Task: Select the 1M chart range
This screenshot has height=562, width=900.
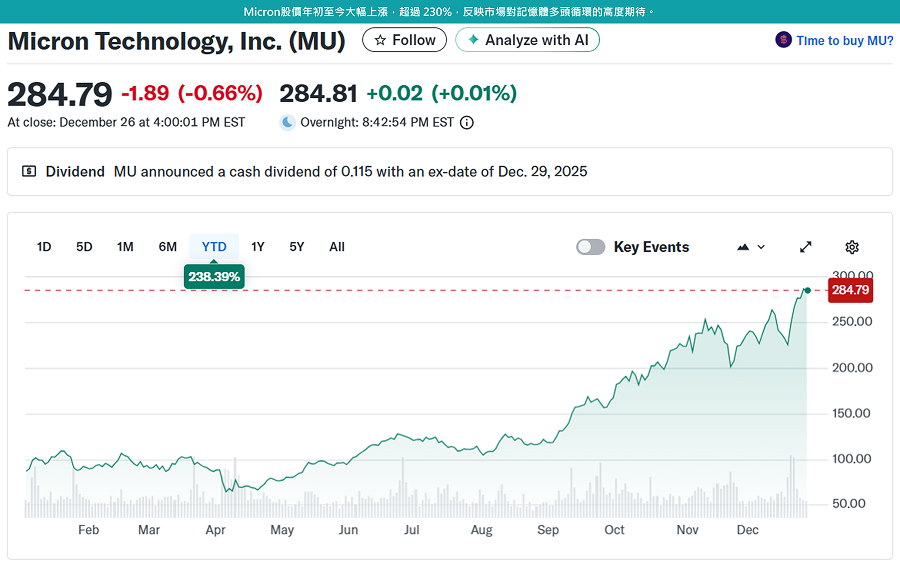Action: coord(125,247)
